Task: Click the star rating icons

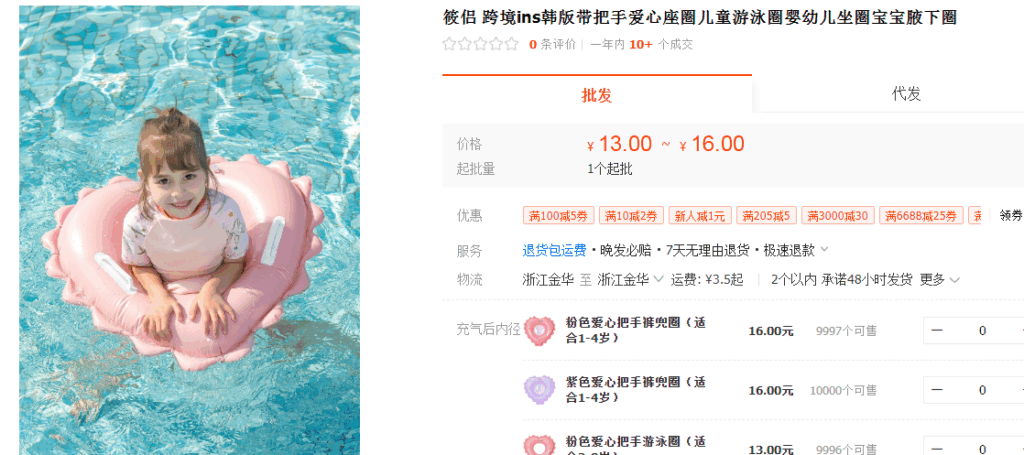Action: pyautogui.click(x=481, y=44)
